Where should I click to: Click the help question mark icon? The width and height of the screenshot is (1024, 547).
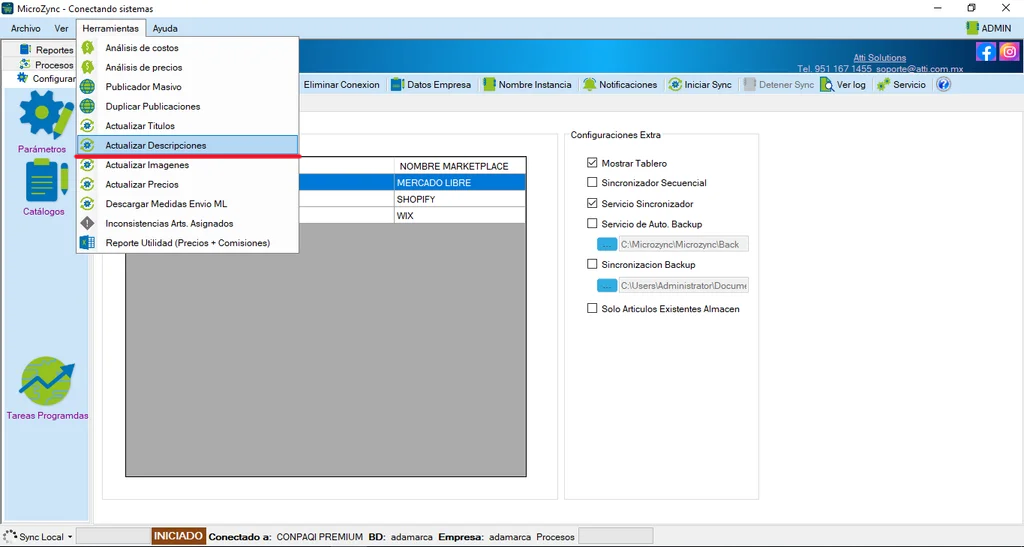coord(943,84)
